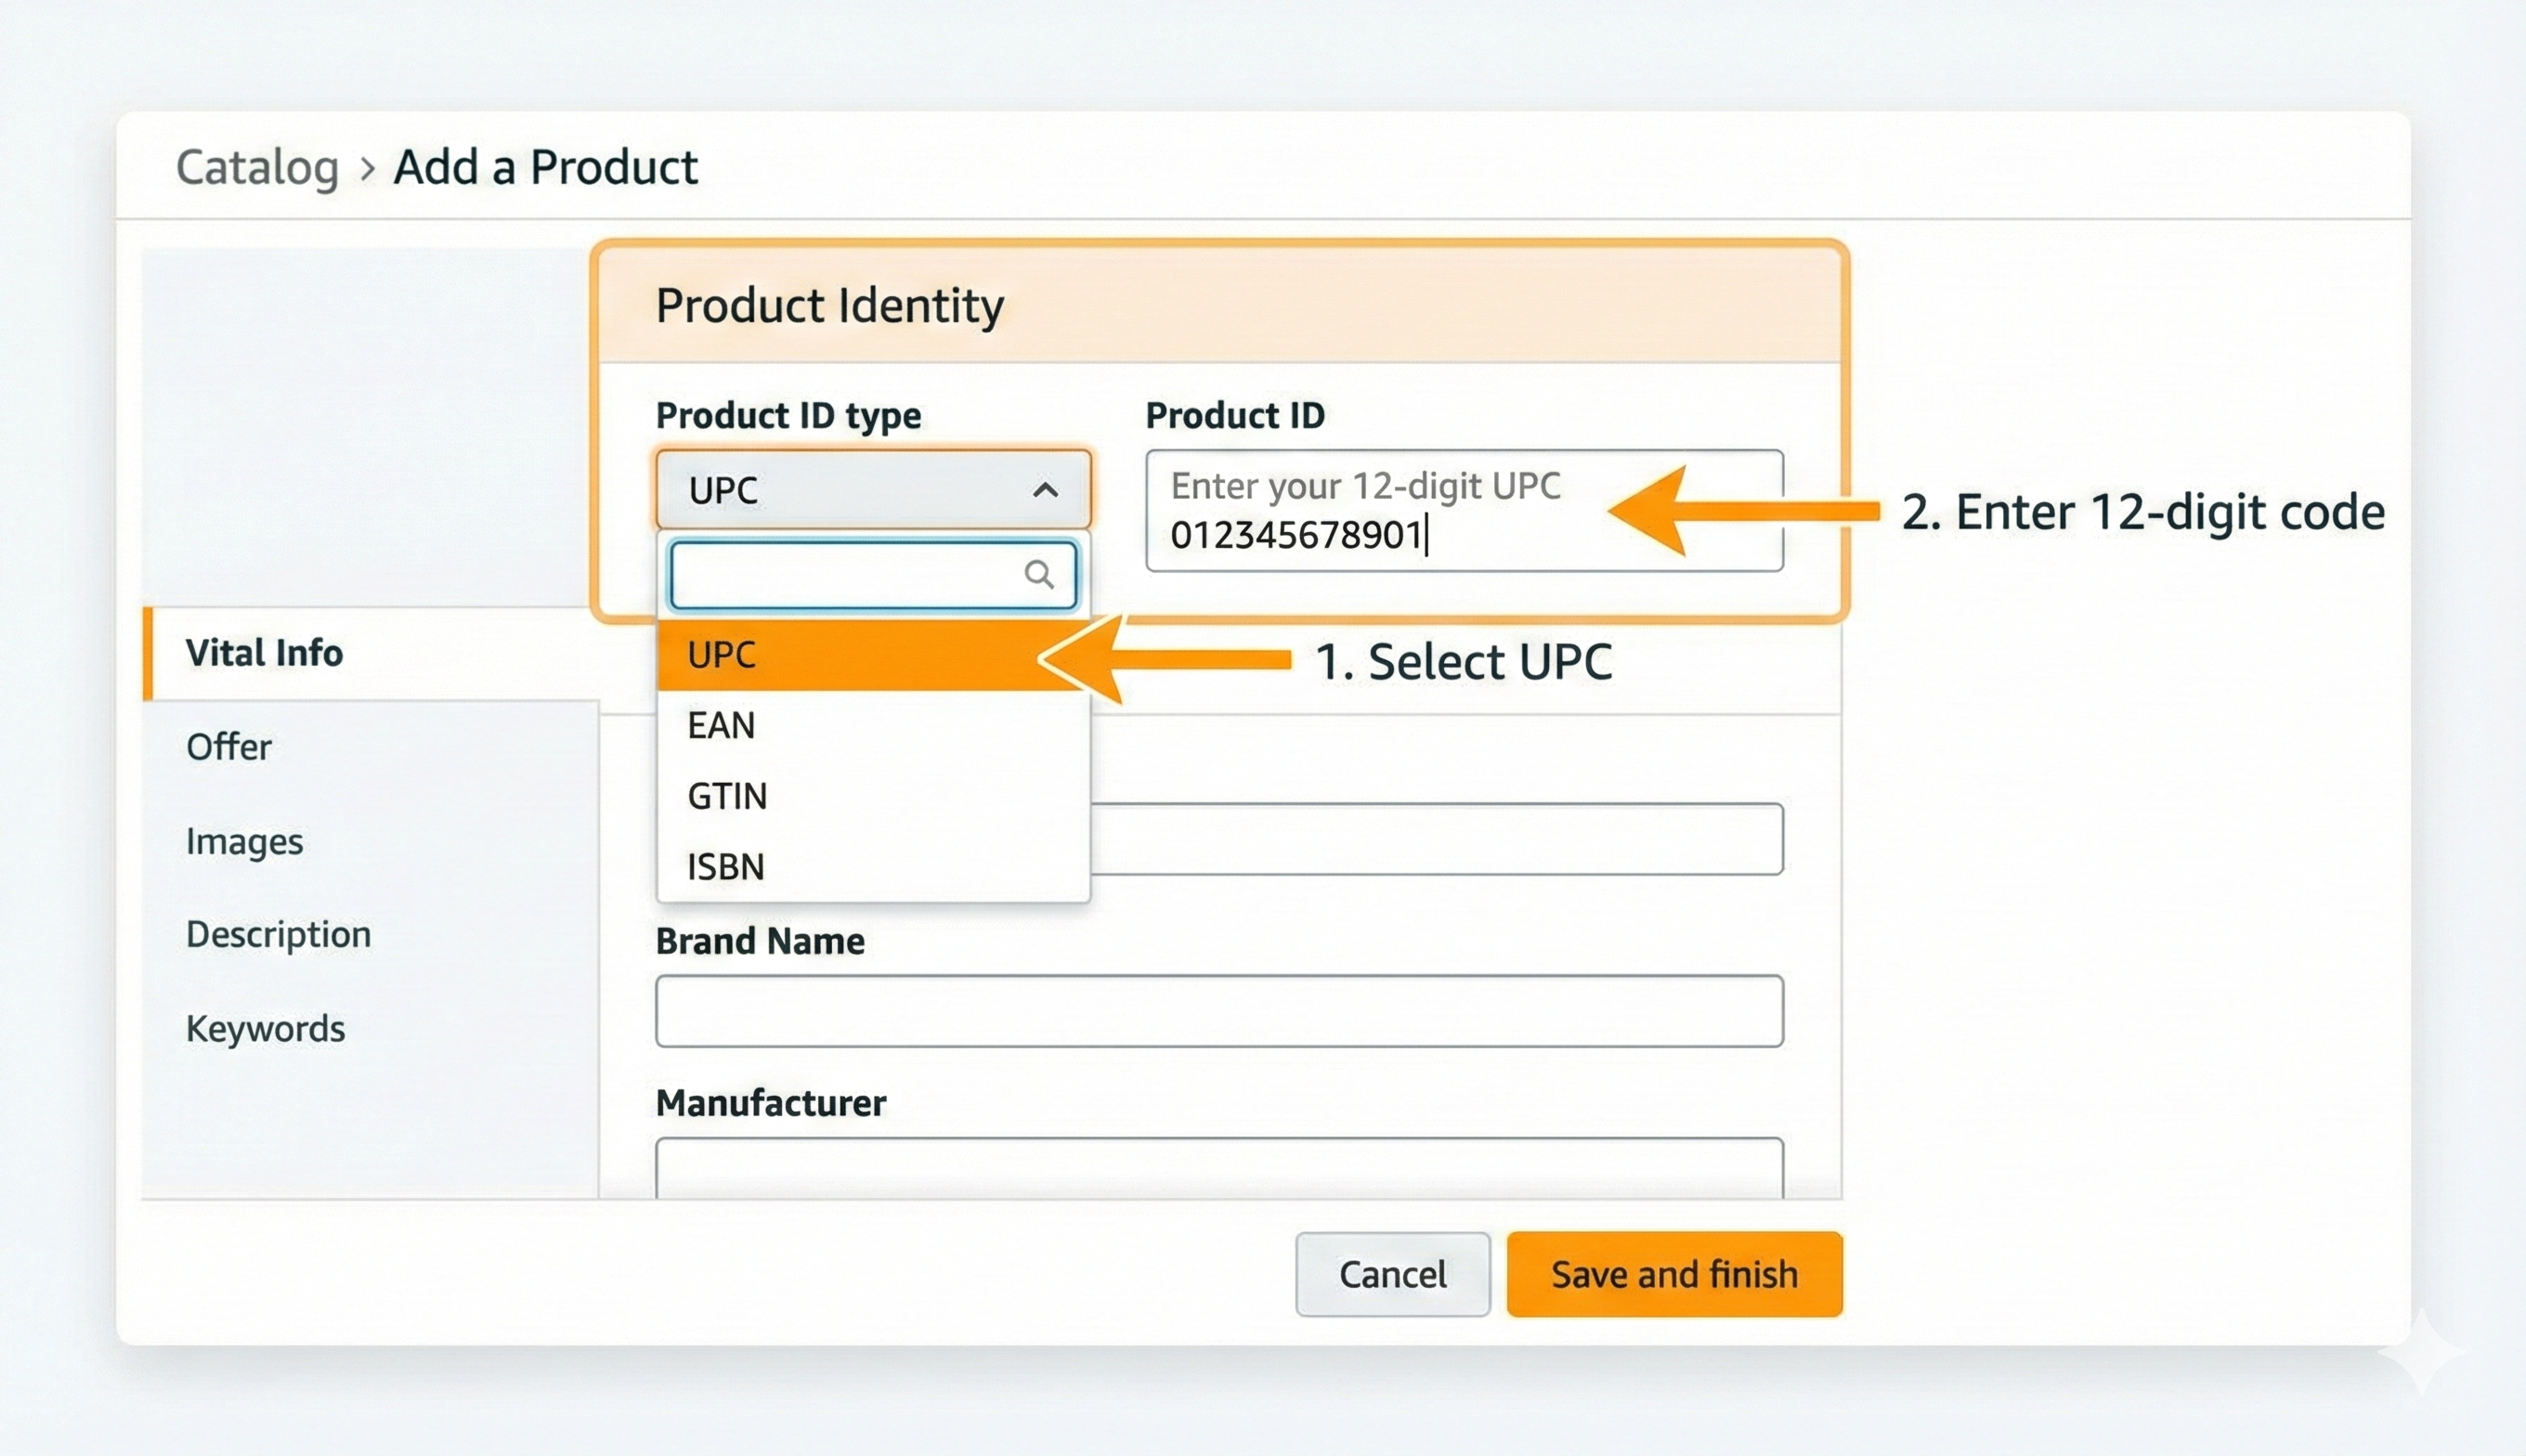
Task: Click the Add a Product breadcrumb
Action: click(544, 166)
